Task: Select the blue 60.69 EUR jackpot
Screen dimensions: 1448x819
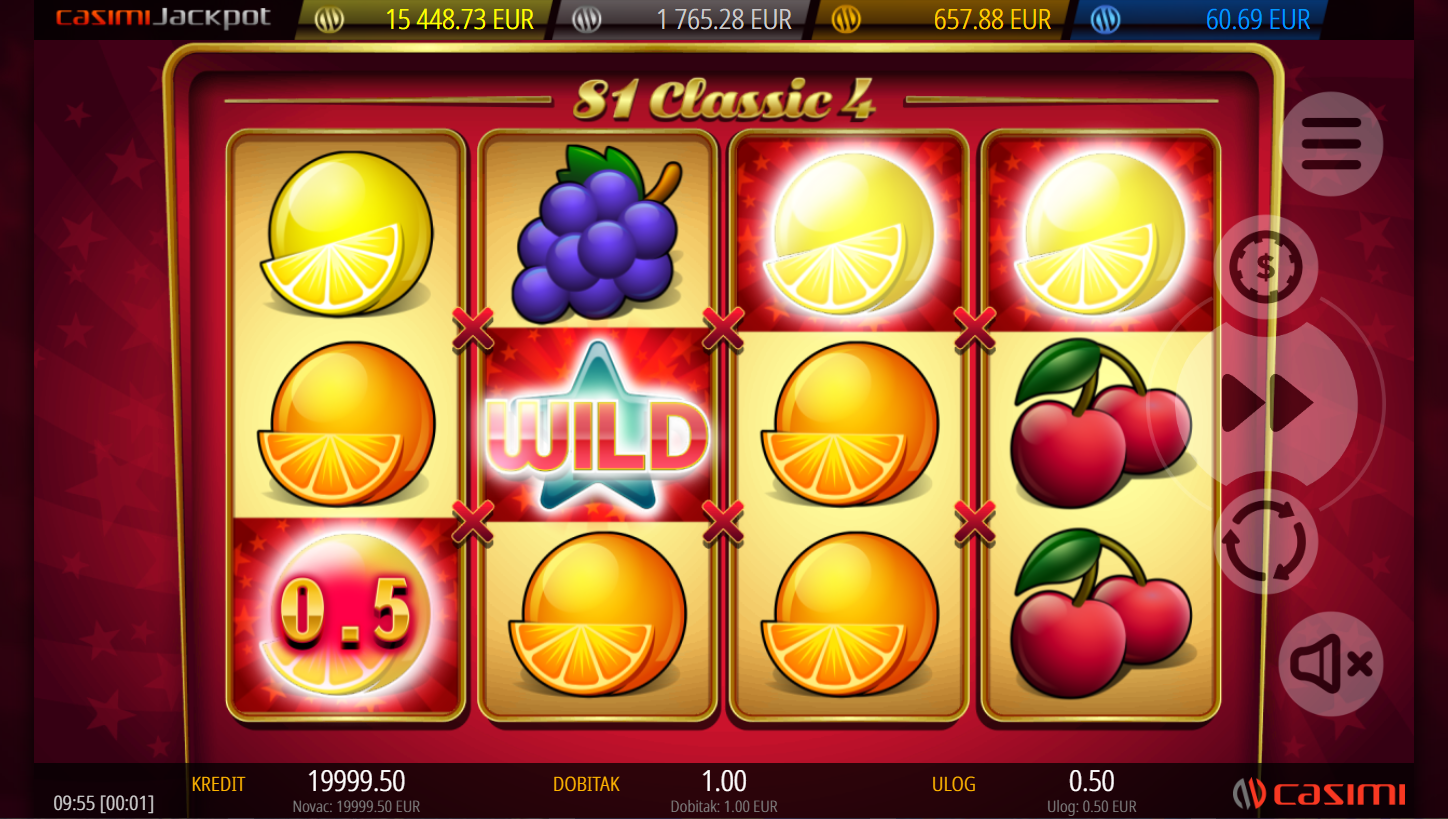Action: (x=1199, y=19)
